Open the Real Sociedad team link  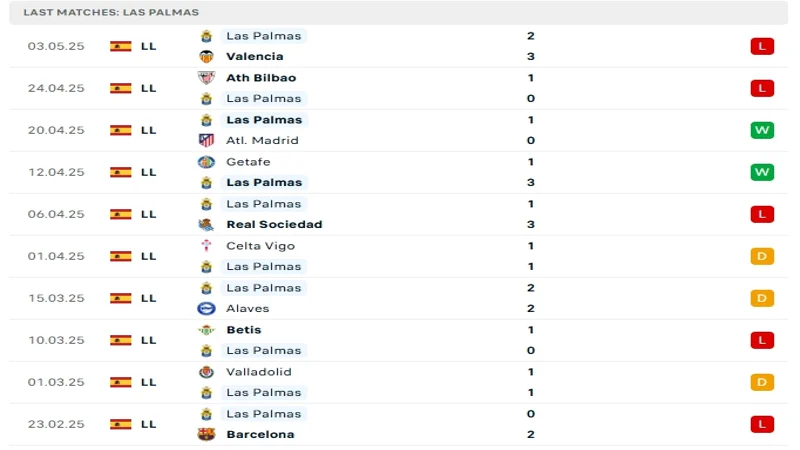point(274,224)
